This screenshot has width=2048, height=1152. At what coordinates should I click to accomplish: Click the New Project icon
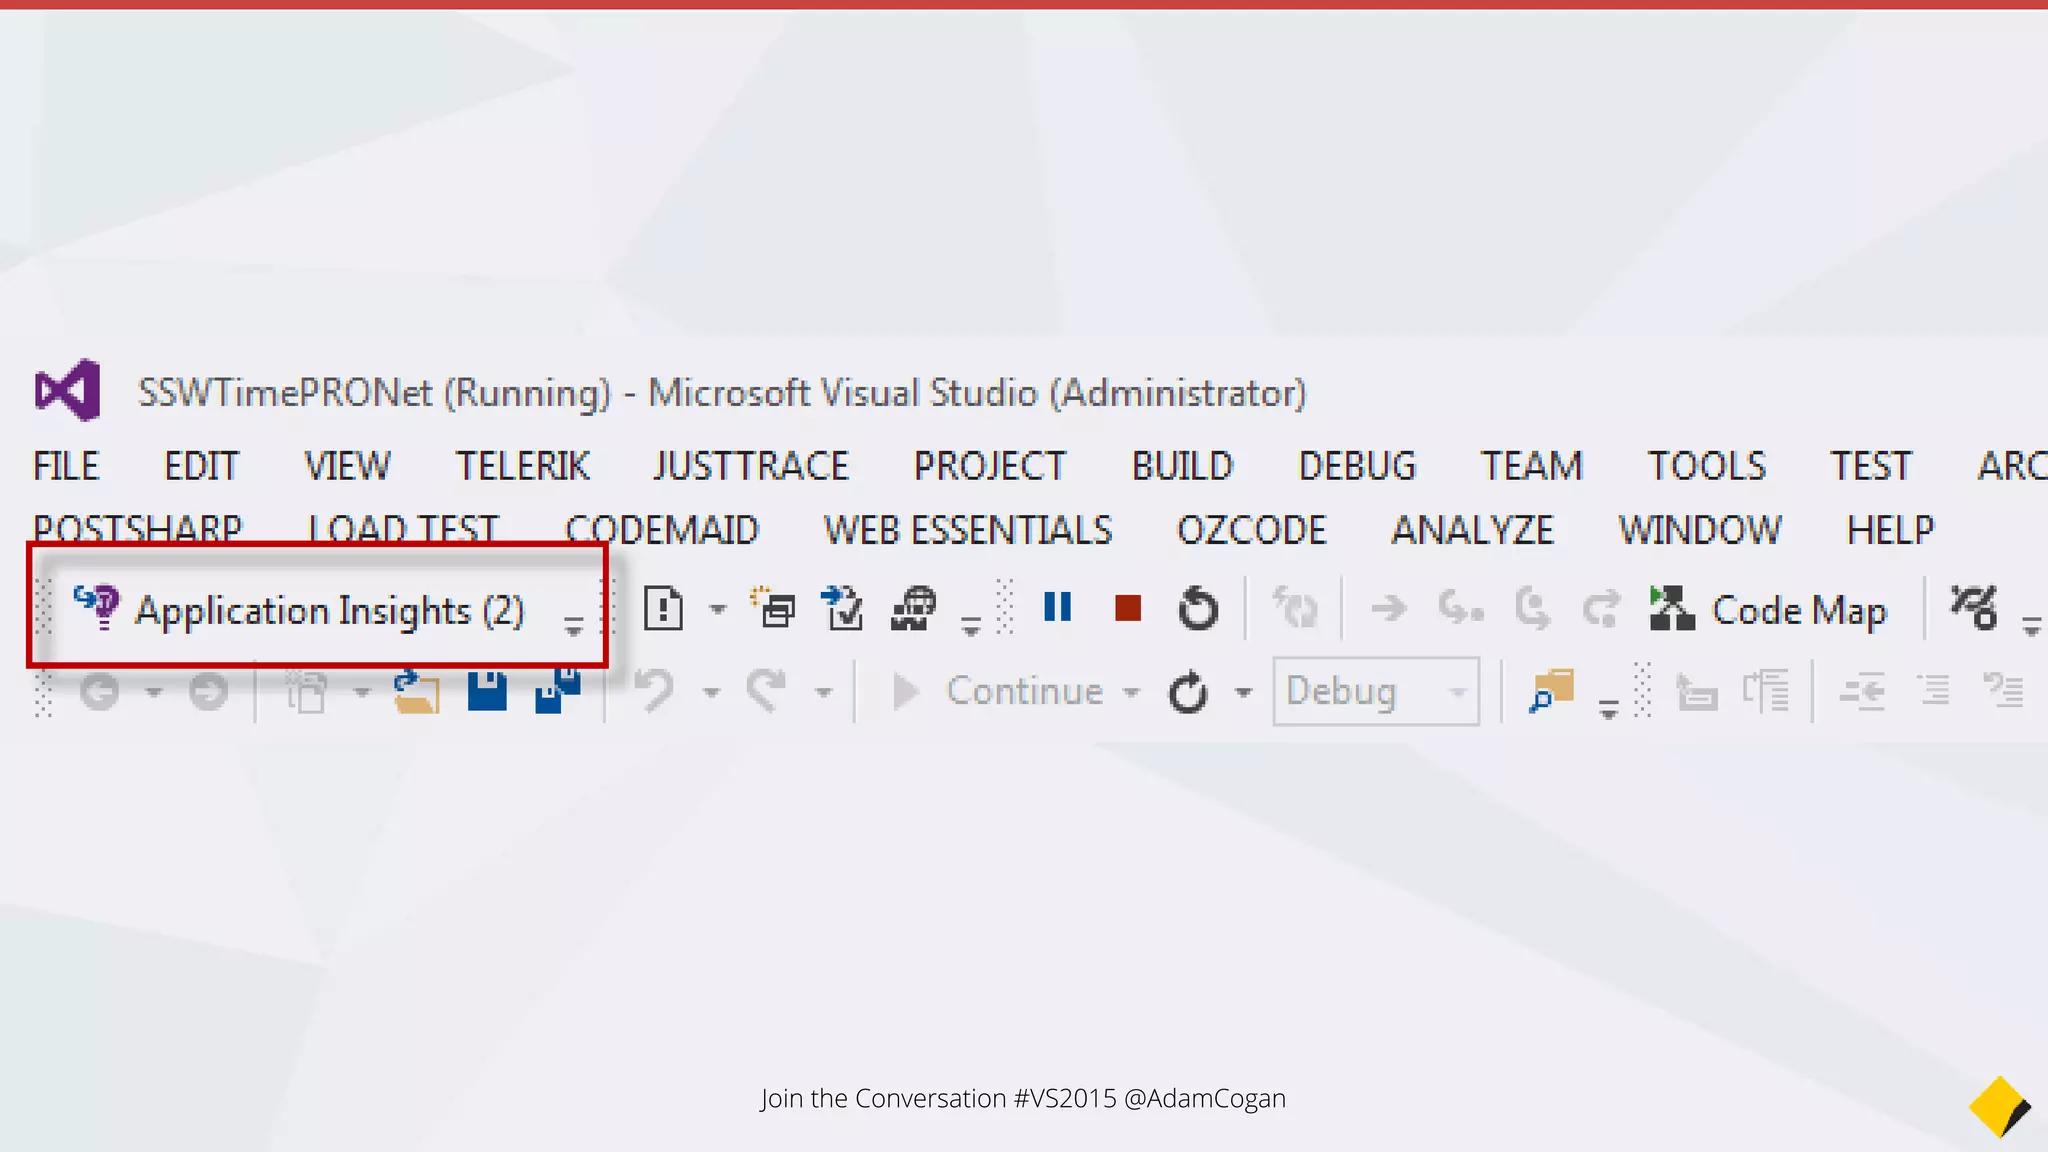pos(307,691)
